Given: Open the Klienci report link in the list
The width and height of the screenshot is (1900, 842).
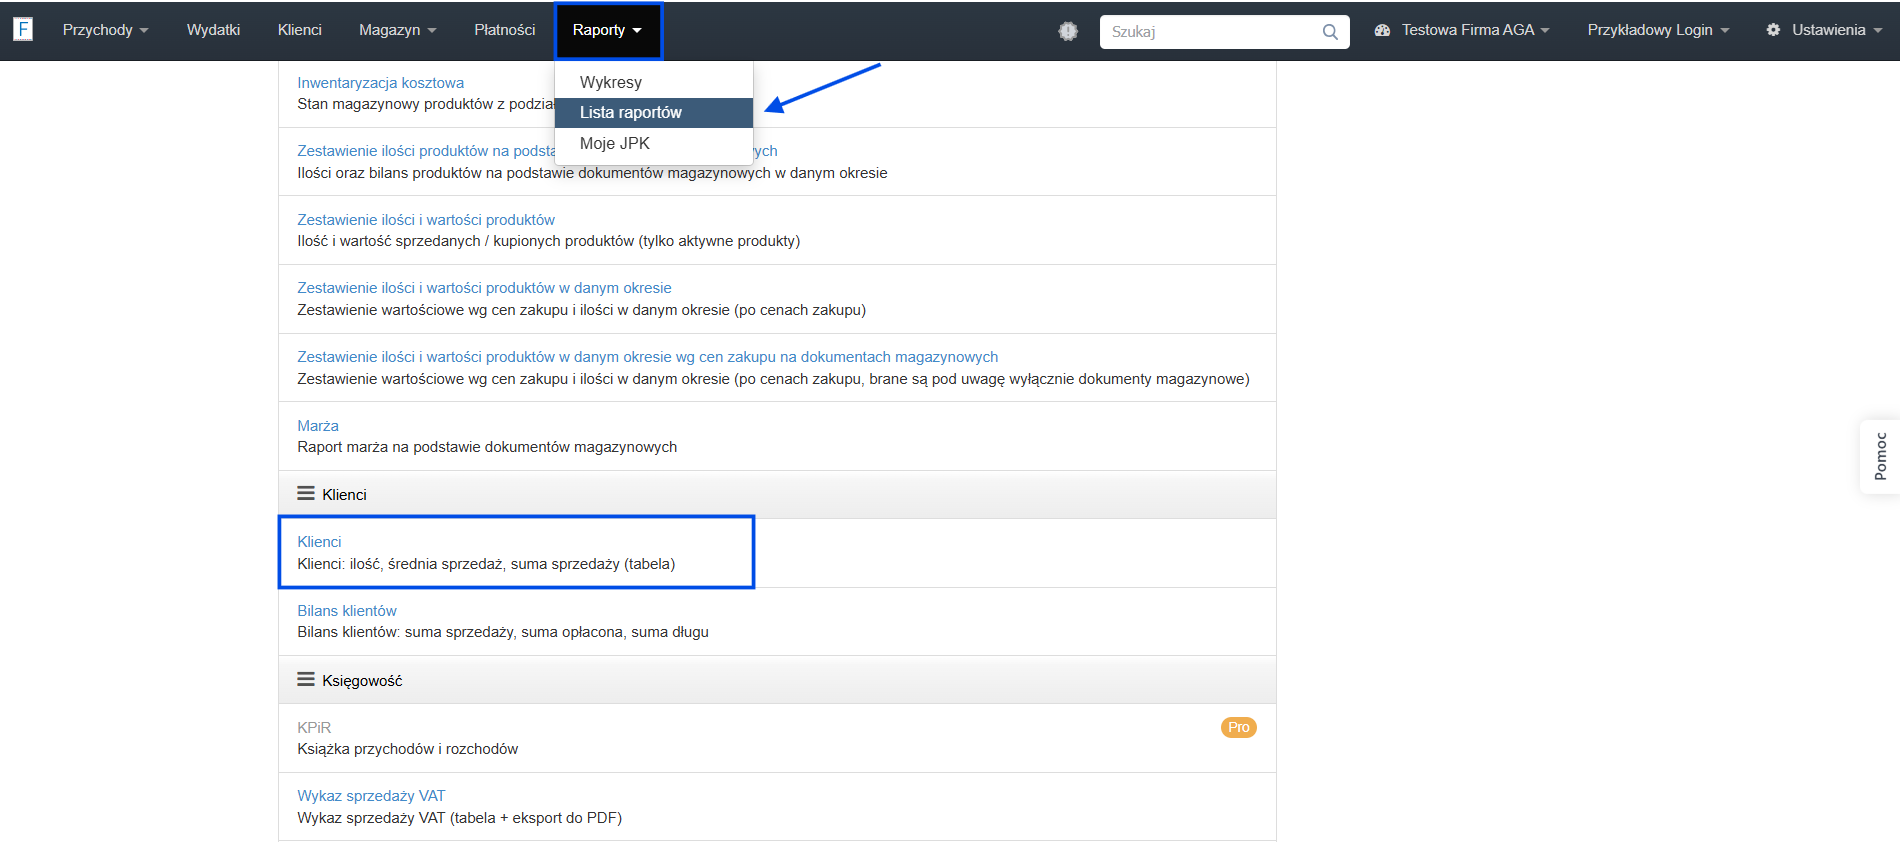Looking at the screenshot, I should coord(319,542).
